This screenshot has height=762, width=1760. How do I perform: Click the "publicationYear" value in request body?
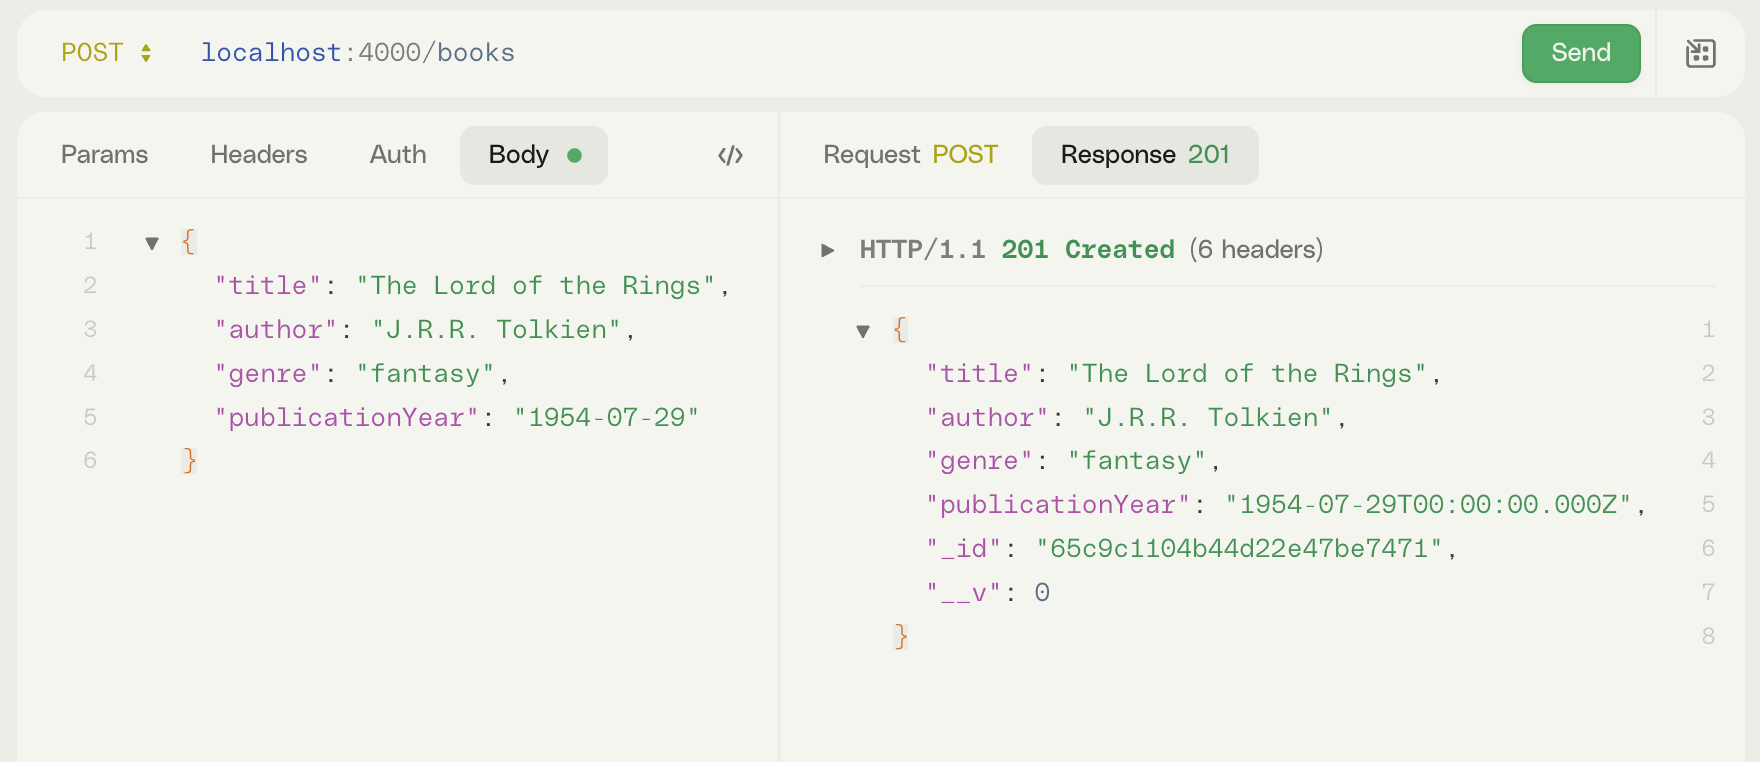pyautogui.click(x=606, y=418)
